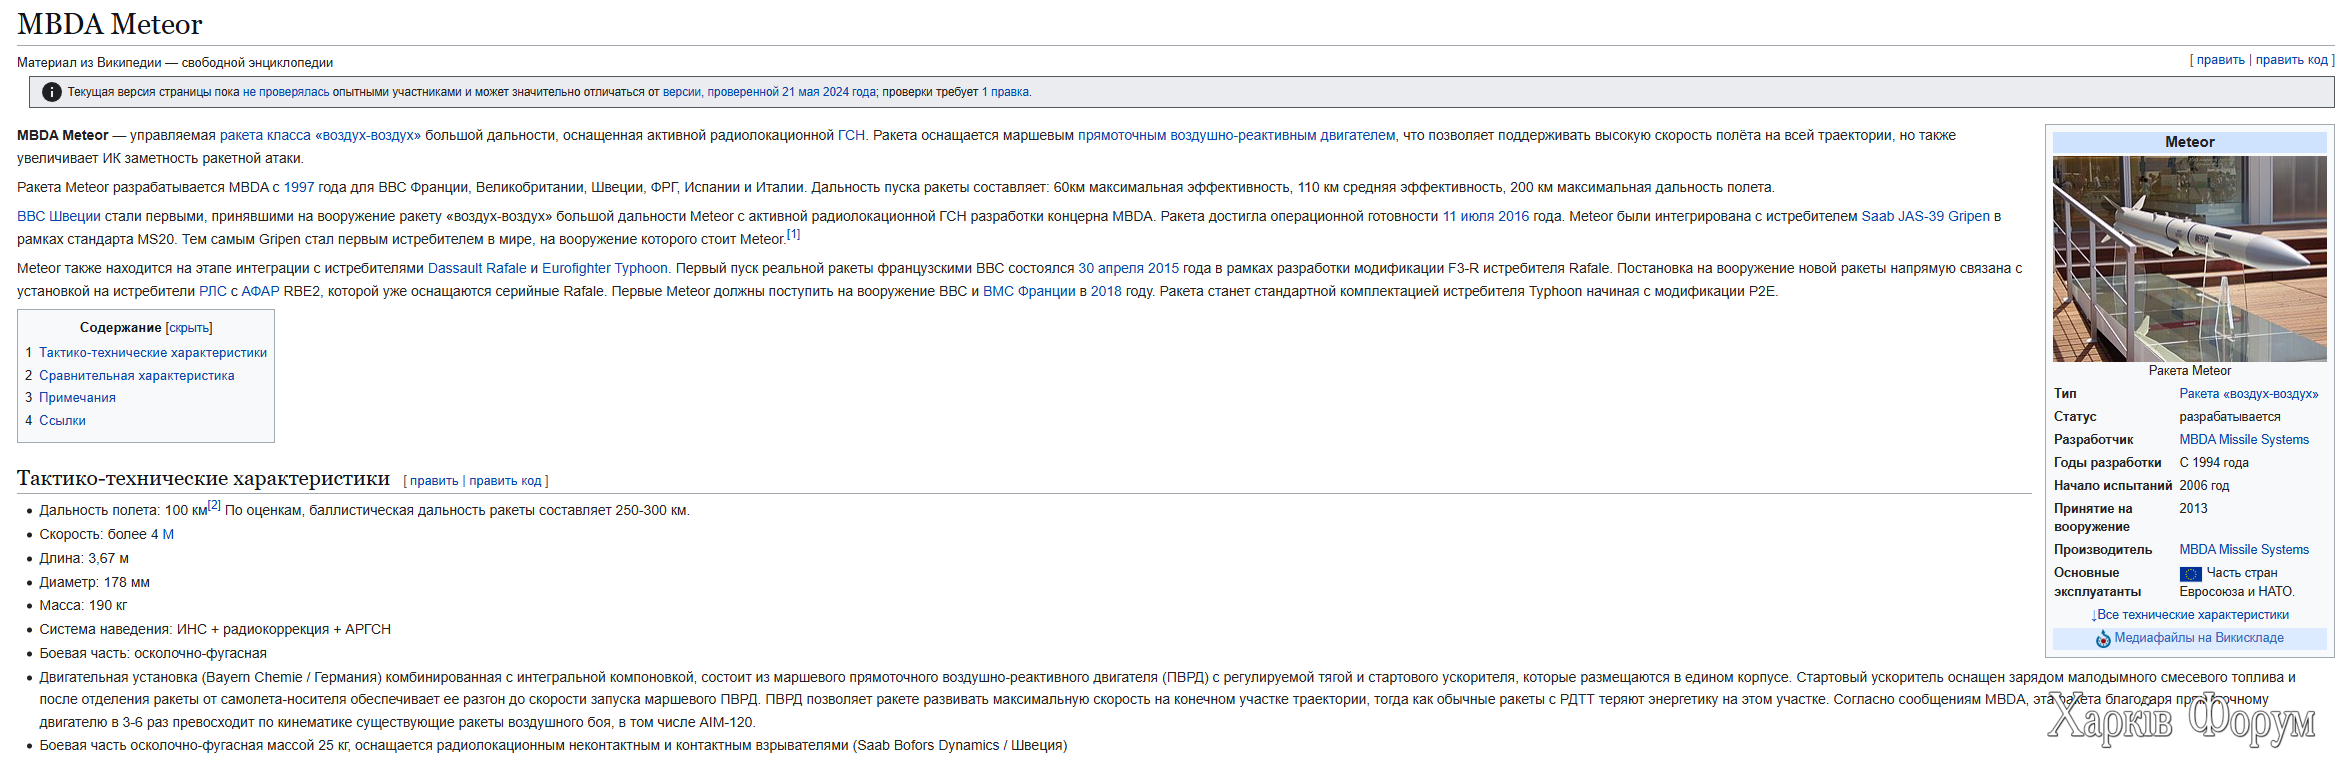2352x770 pixels.
Task: Click footnote reference [2] after '100 км'
Action: (x=214, y=505)
